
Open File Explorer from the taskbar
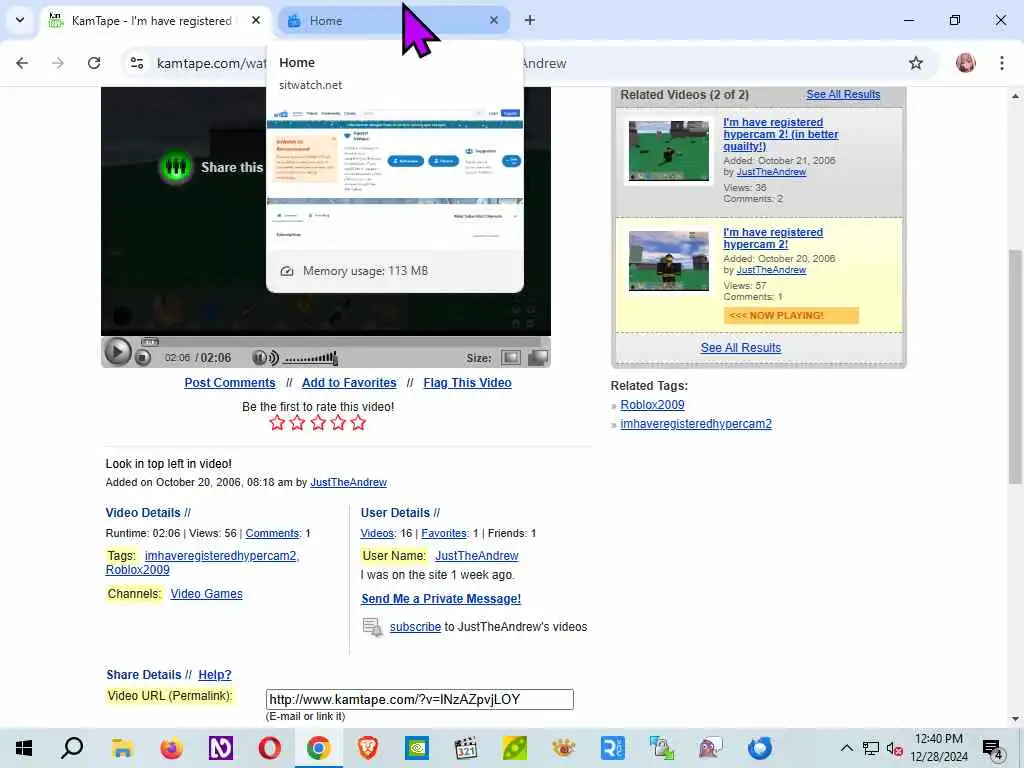pos(122,748)
